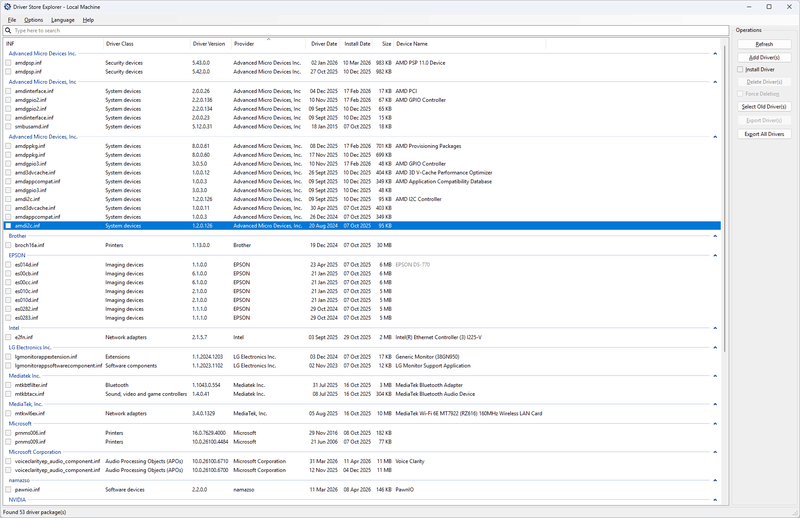The width and height of the screenshot is (800, 518).
Task: Sort by Driver Class column header
Action: [147, 44]
